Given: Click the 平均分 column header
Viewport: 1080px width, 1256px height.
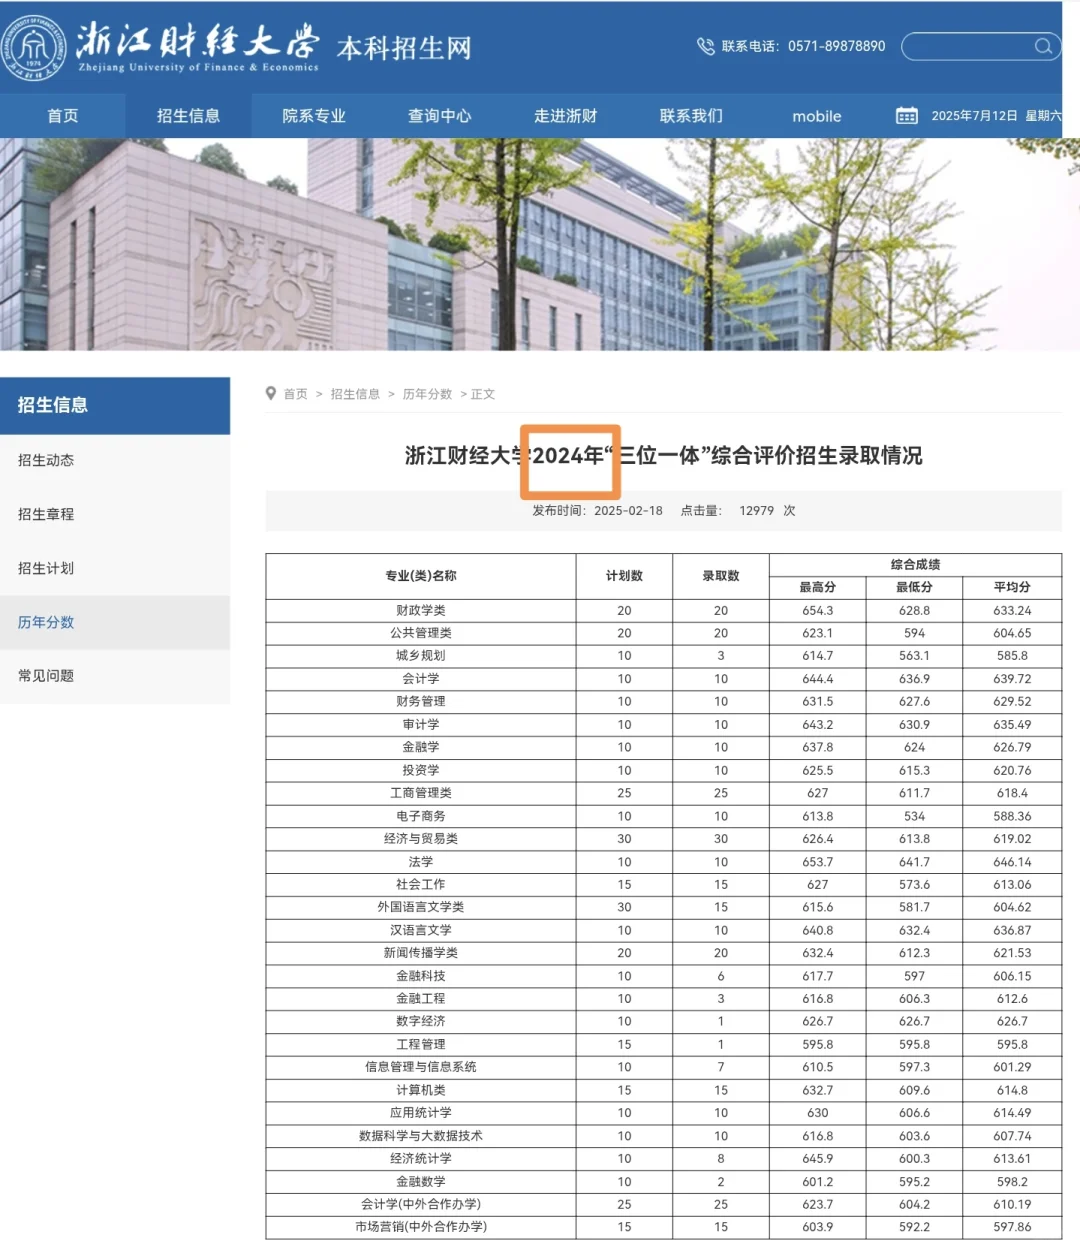Looking at the screenshot, I should (1012, 587).
